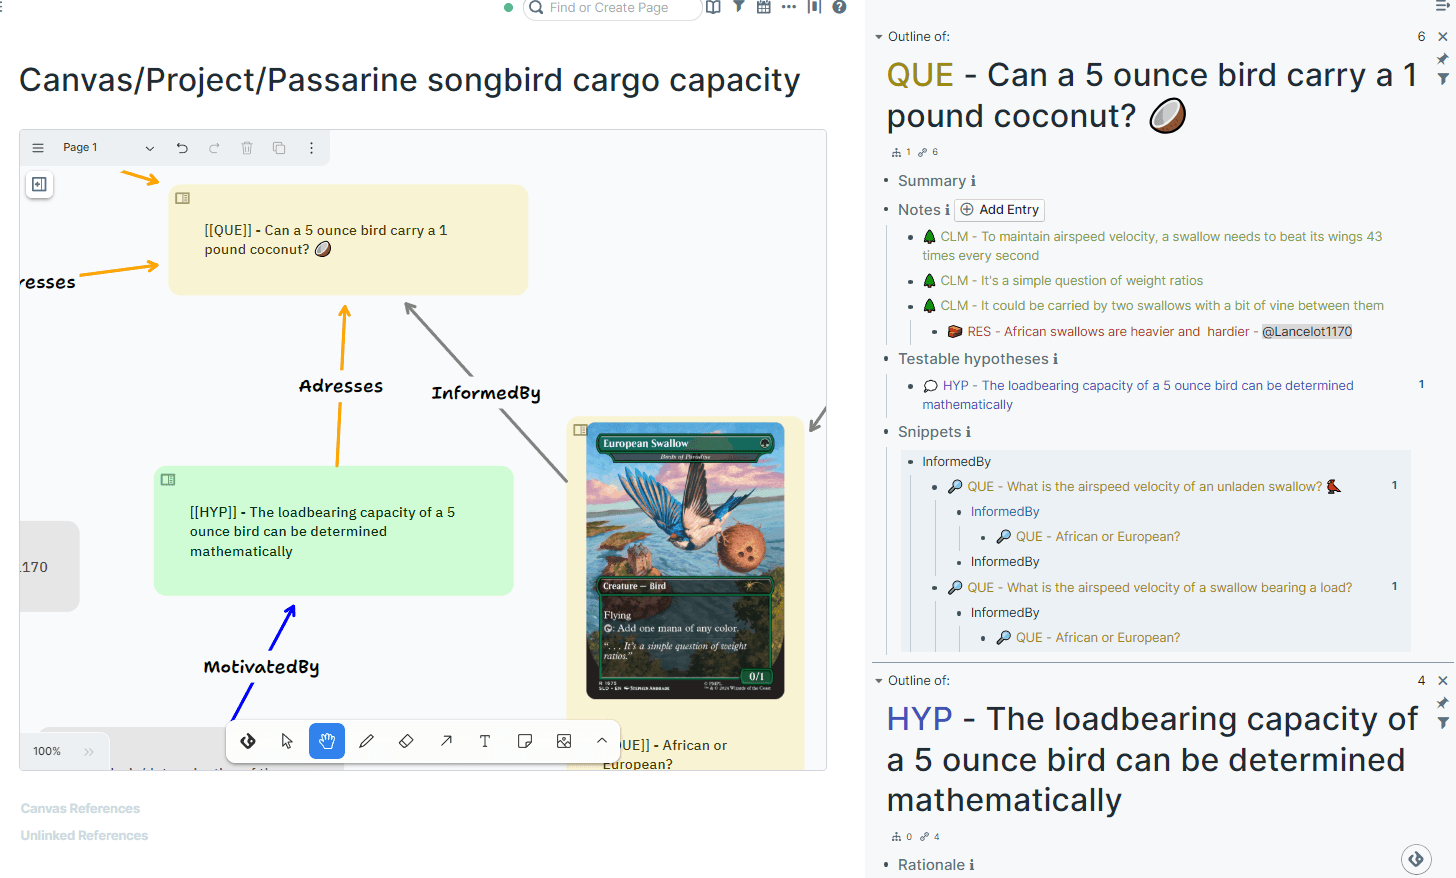Image resolution: width=1456 pixels, height=878 pixels.
Task: Select the arrow tool in canvas toolbar
Action: point(446,741)
